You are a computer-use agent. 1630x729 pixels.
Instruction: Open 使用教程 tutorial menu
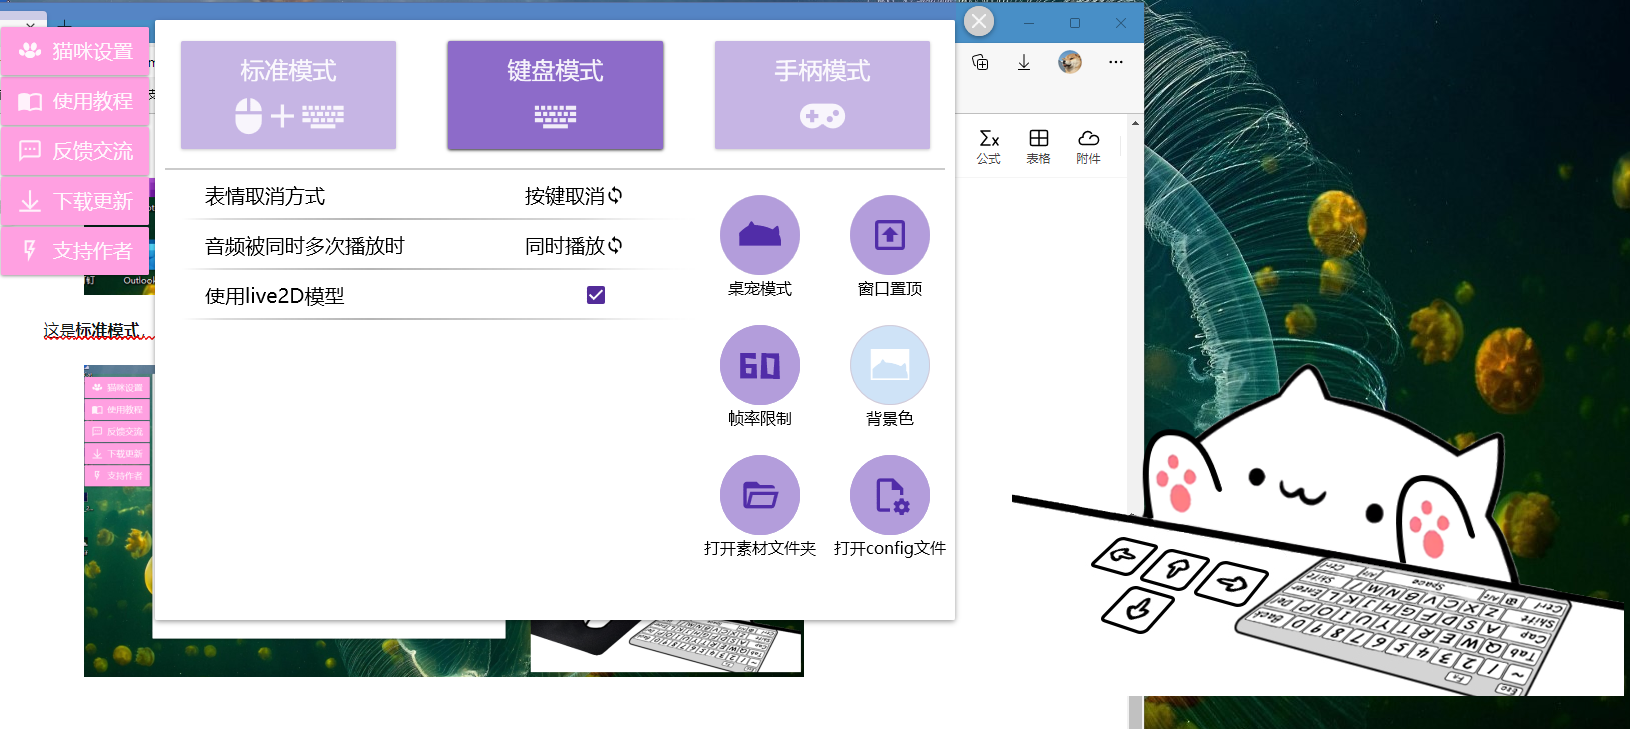click(x=76, y=101)
